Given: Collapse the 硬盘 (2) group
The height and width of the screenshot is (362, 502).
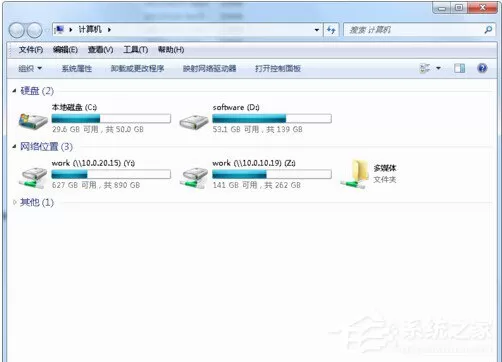Looking at the screenshot, I should coord(14,91).
